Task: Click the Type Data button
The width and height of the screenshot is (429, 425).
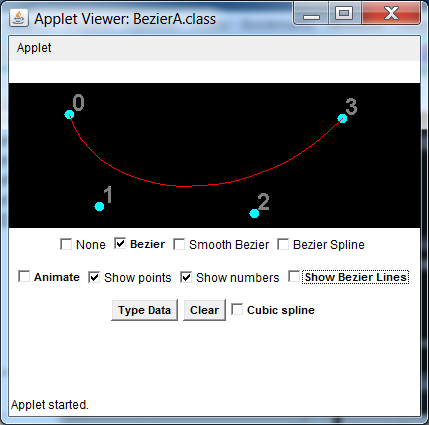Action: pos(144,310)
